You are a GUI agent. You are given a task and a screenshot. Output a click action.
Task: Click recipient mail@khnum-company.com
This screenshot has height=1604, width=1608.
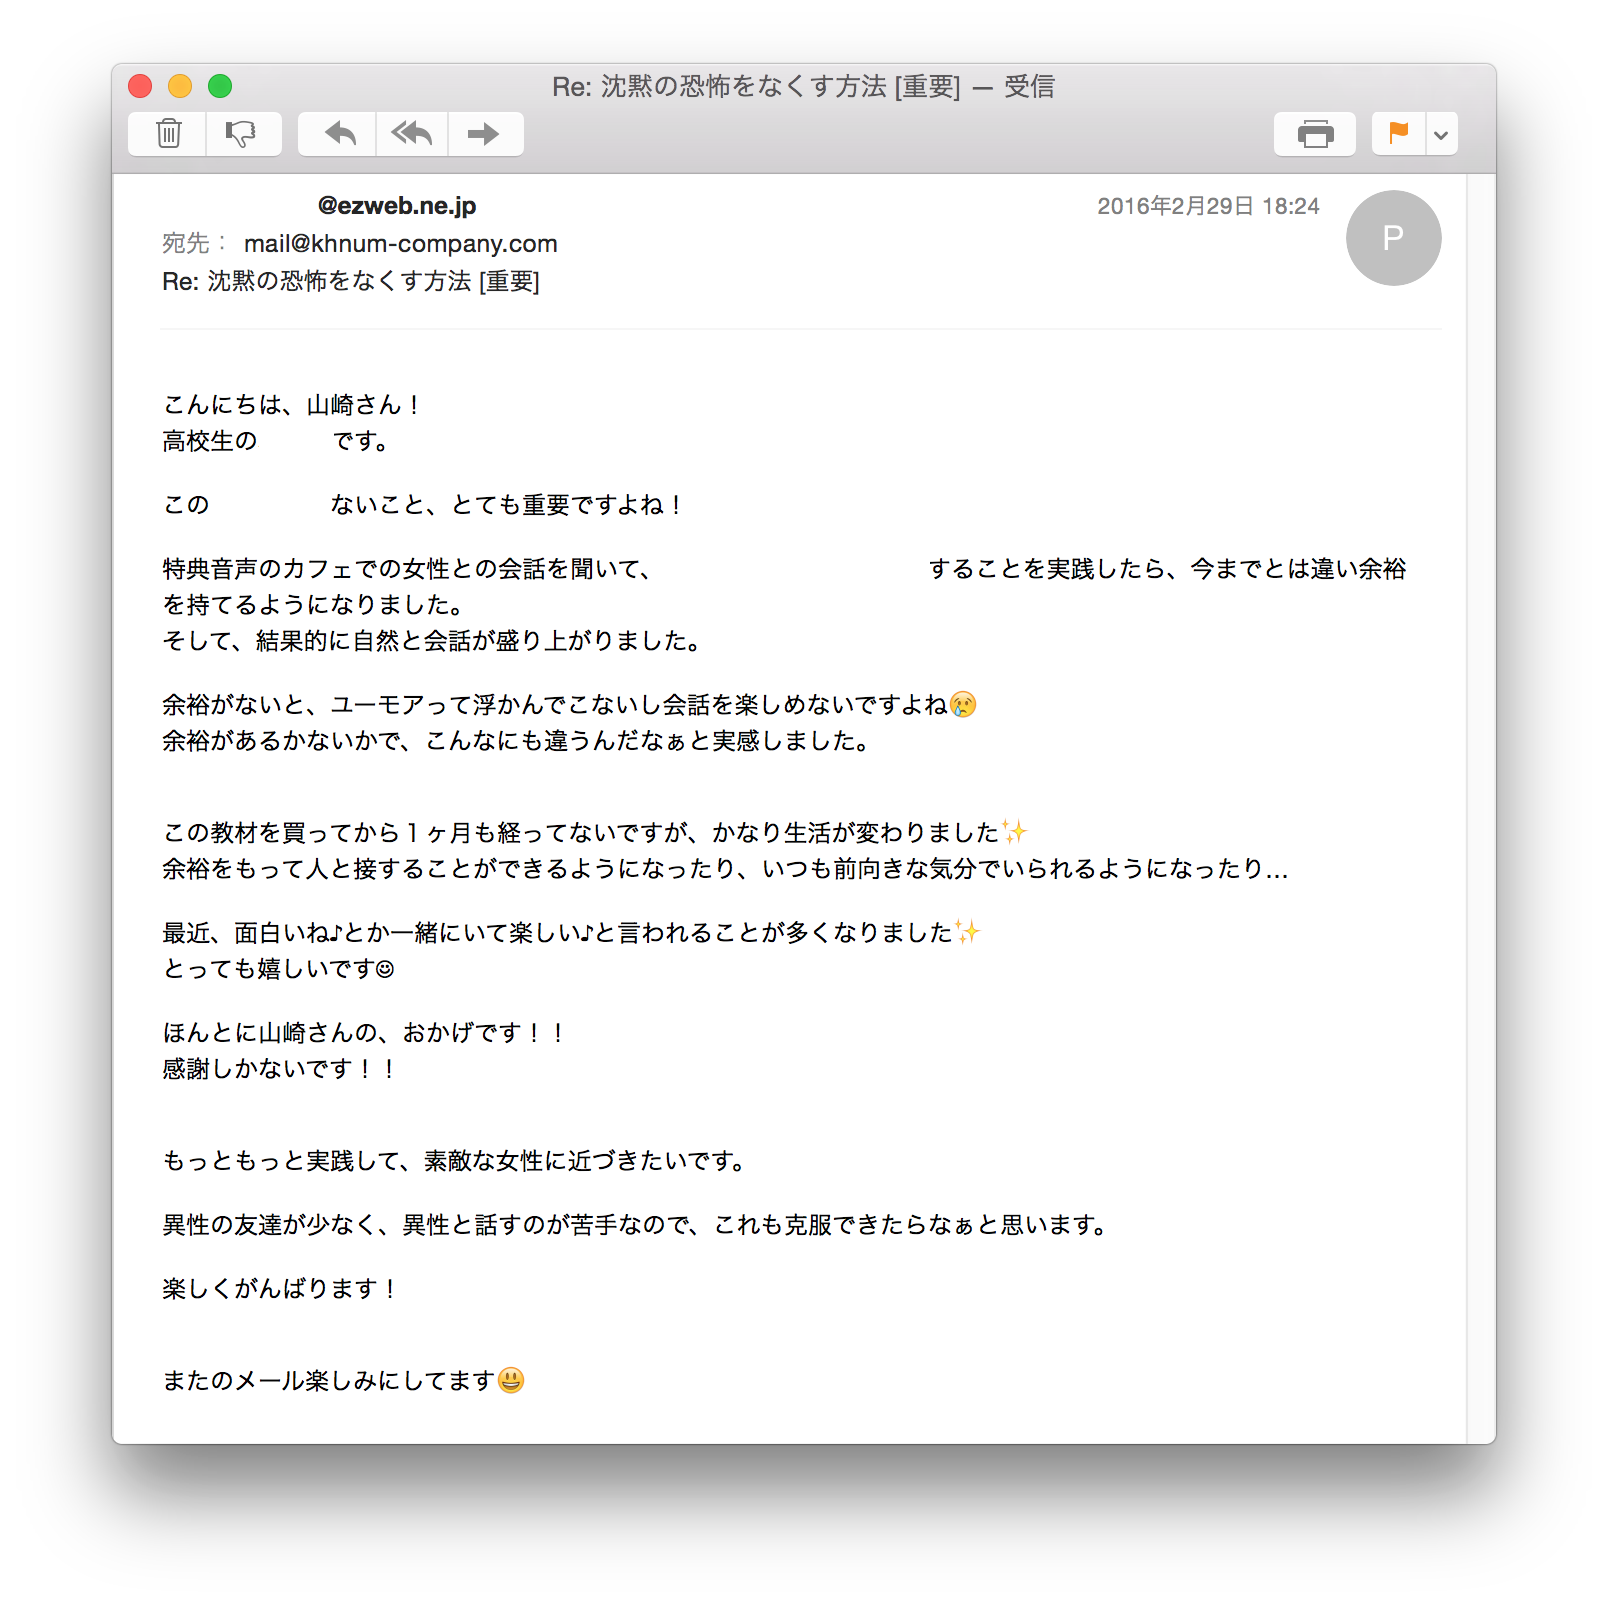click(x=400, y=244)
